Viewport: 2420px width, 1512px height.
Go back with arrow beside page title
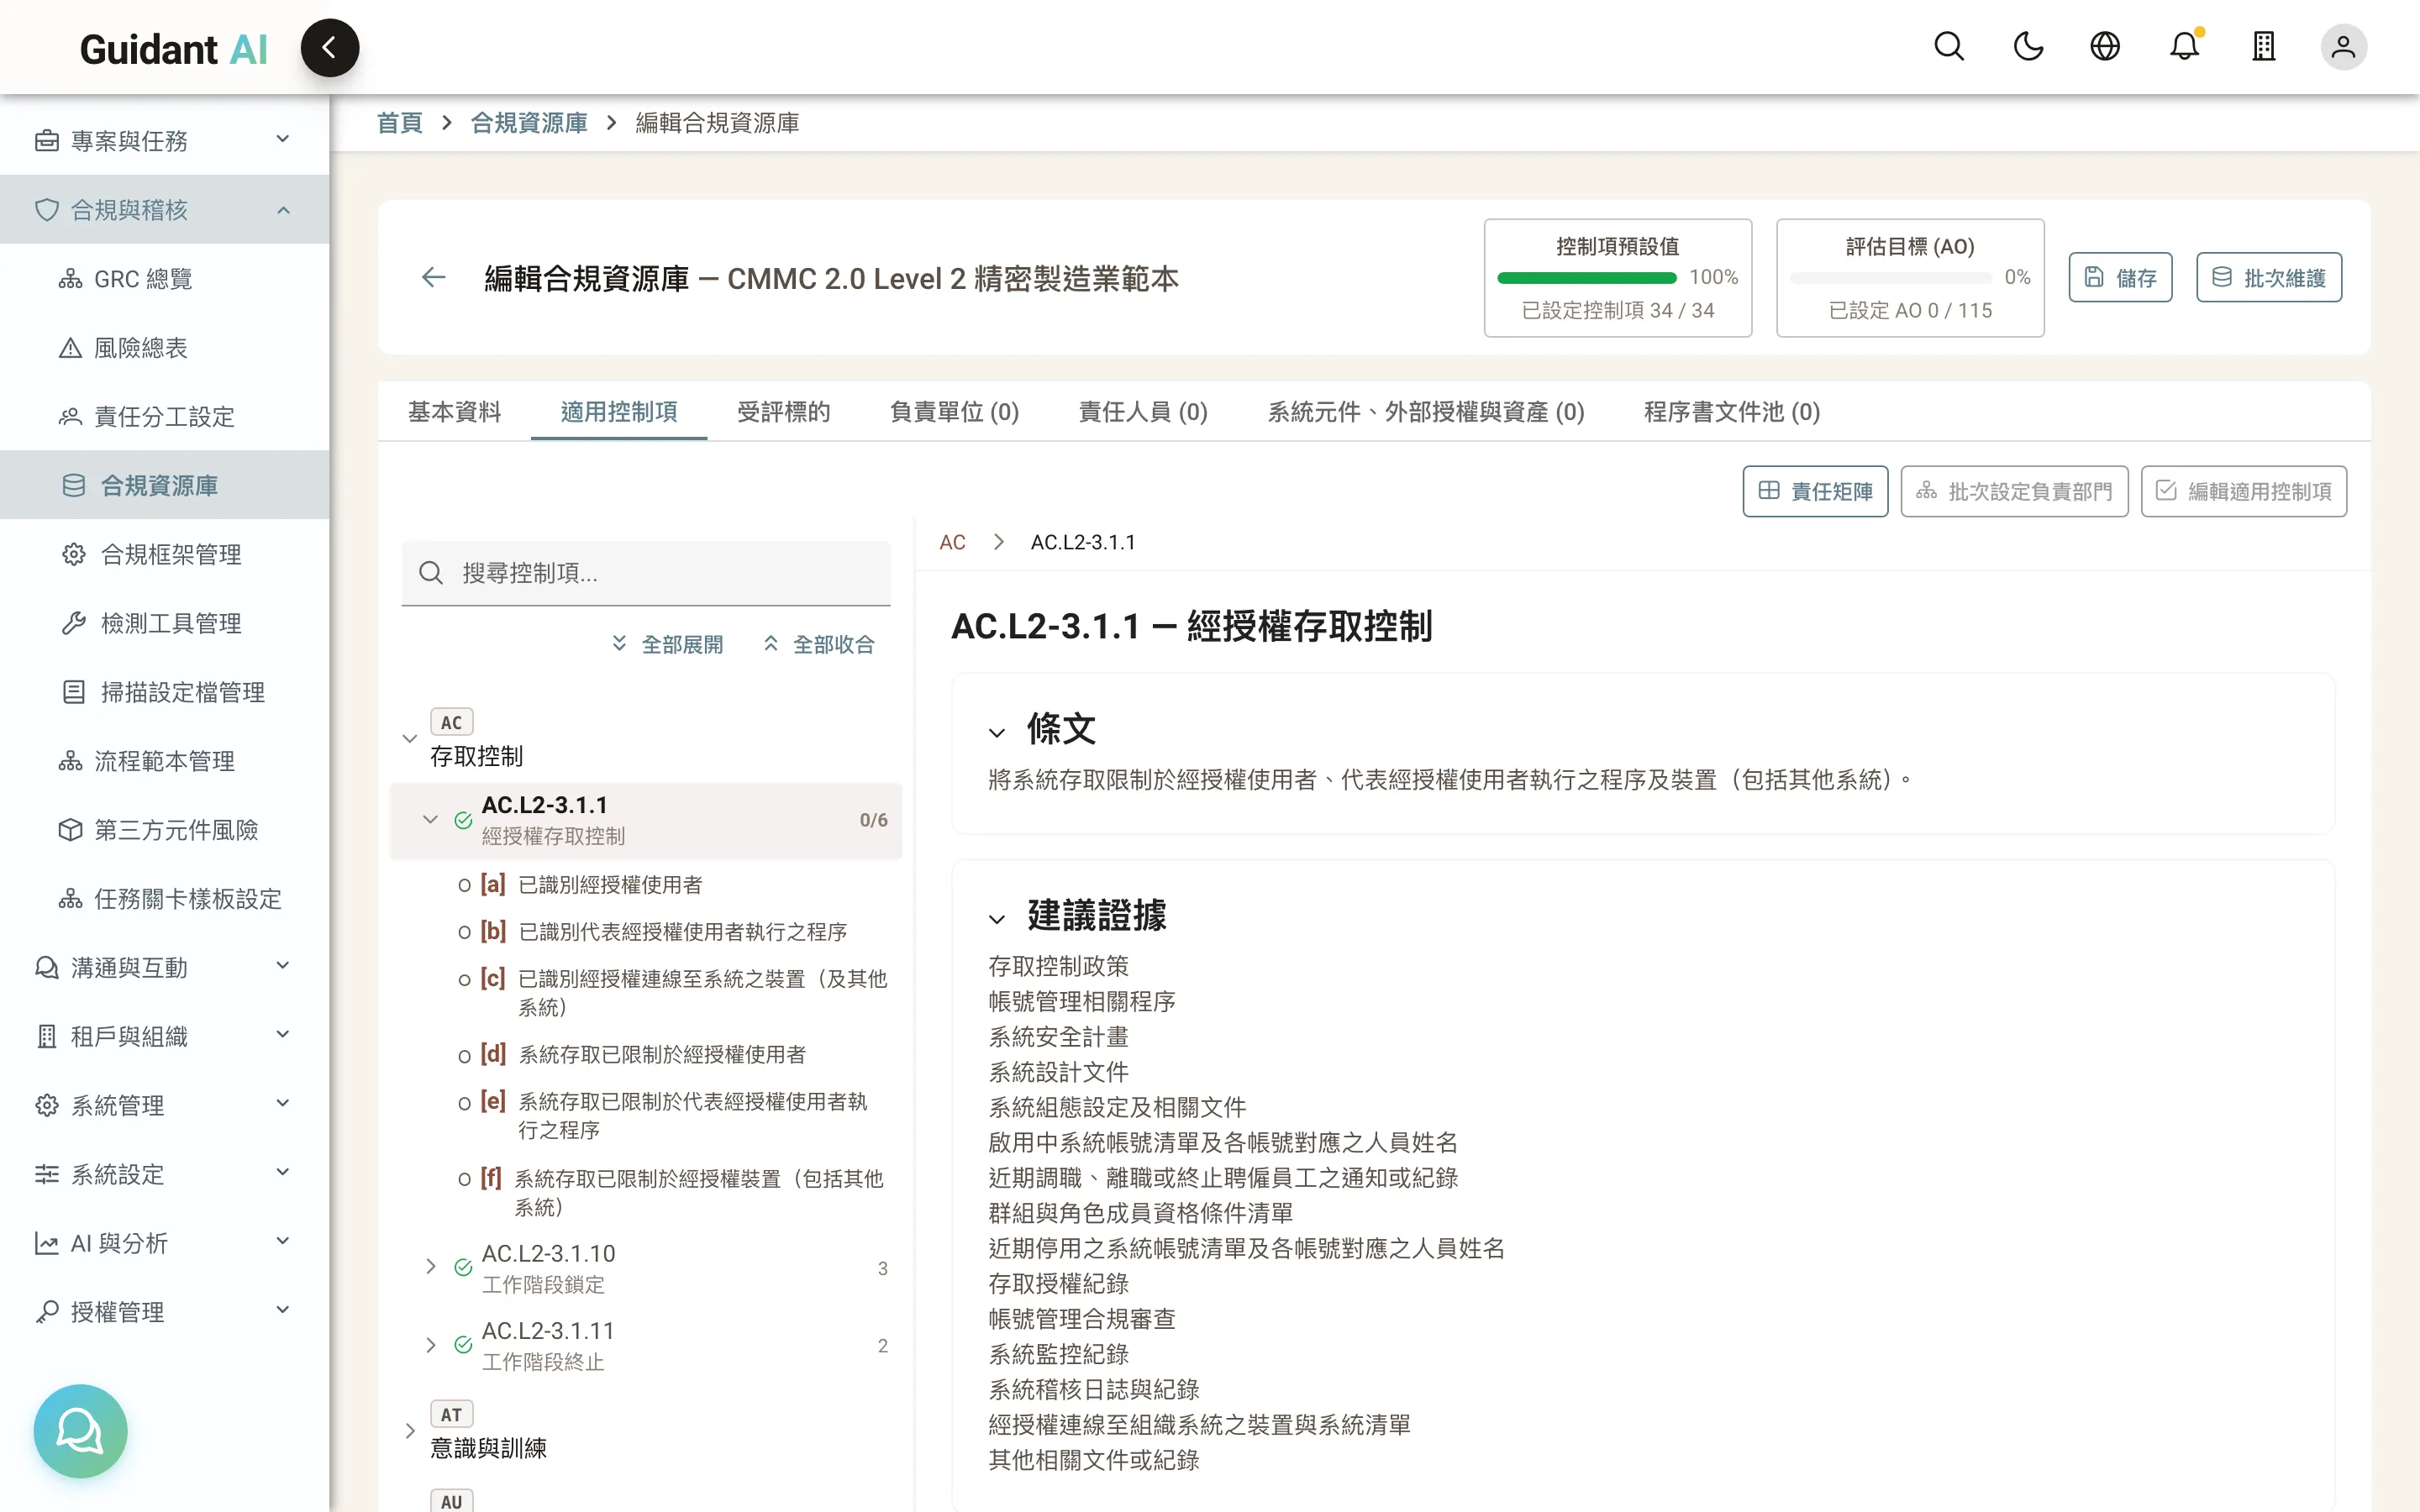[x=433, y=277]
